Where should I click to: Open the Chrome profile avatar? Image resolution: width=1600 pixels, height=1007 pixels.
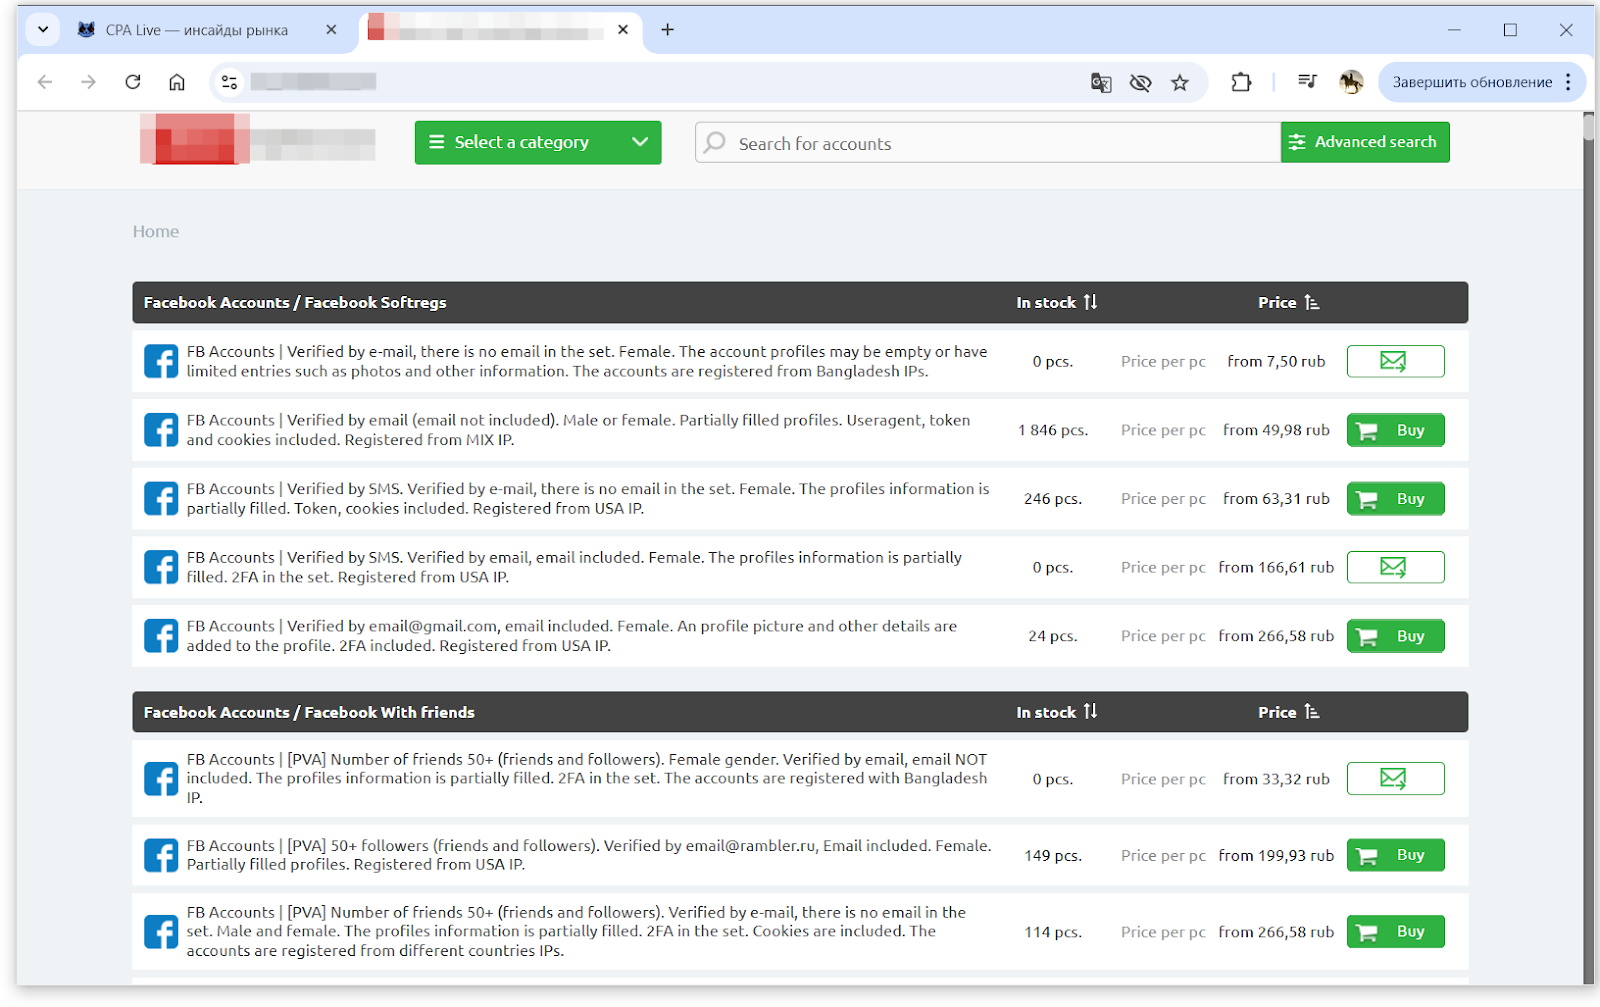(1351, 82)
